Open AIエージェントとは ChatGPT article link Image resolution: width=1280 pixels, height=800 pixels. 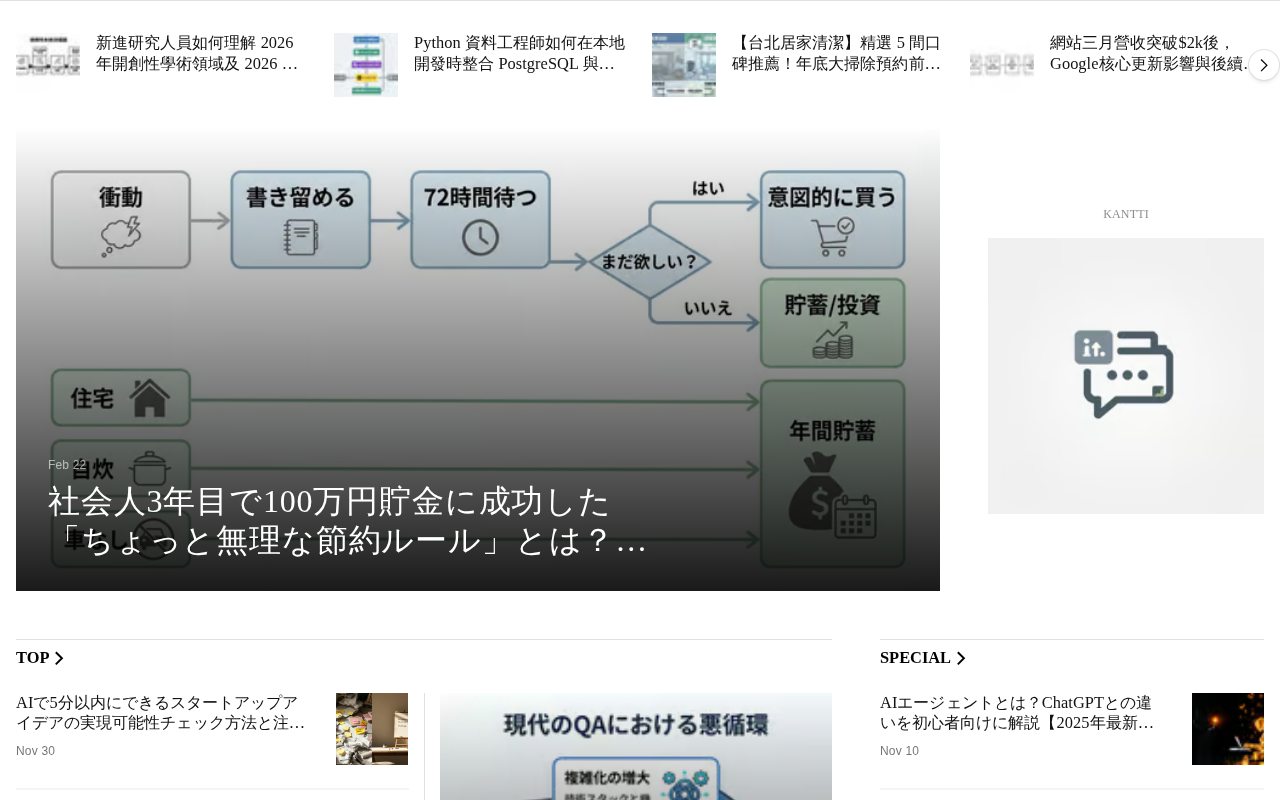[x=1018, y=713]
